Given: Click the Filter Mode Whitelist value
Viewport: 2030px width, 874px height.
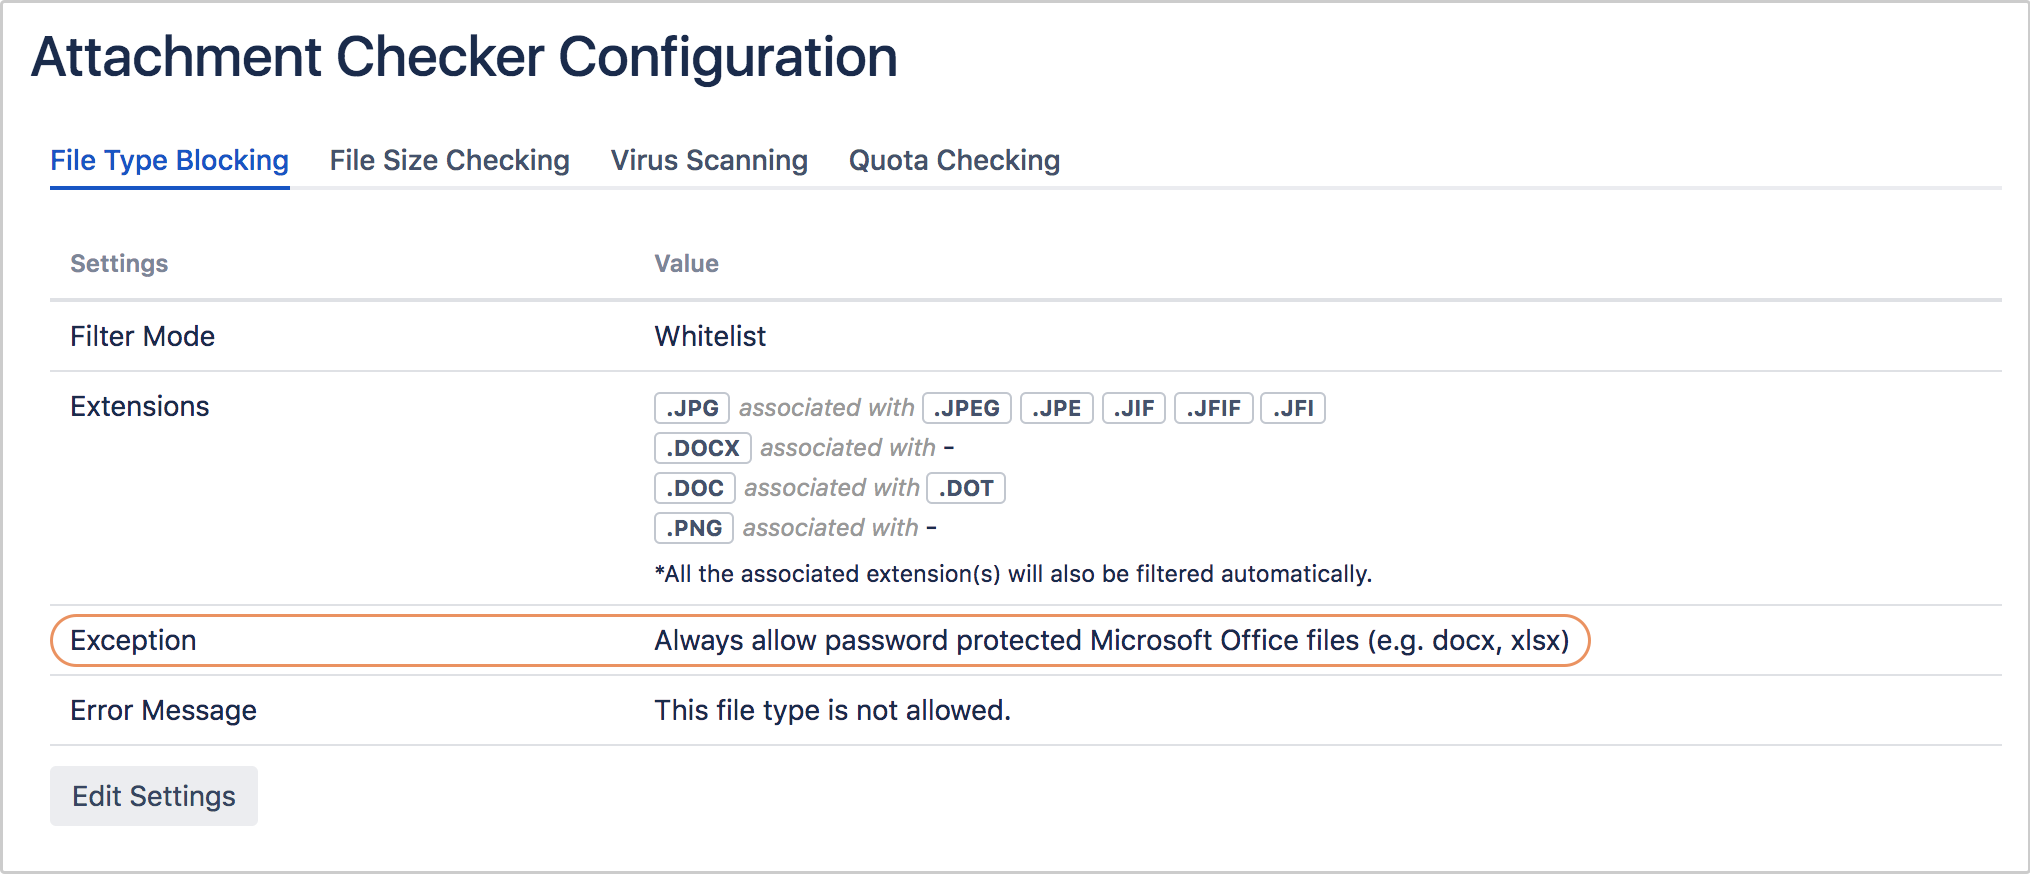Looking at the screenshot, I should point(710,336).
